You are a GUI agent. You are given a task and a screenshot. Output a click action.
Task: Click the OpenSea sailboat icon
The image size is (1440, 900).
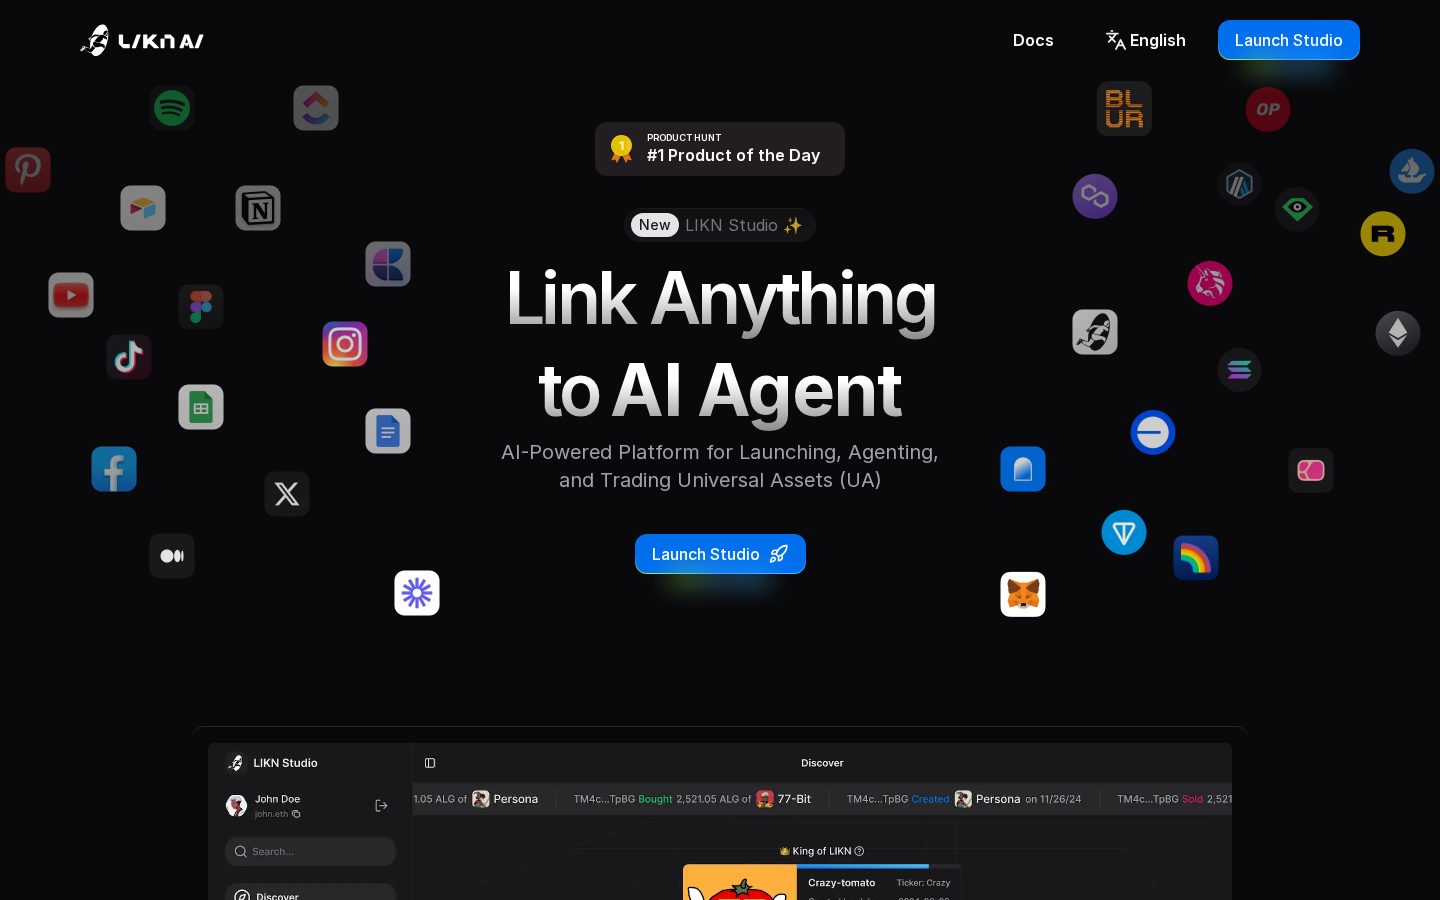pyautogui.click(x=1412, y=171)
